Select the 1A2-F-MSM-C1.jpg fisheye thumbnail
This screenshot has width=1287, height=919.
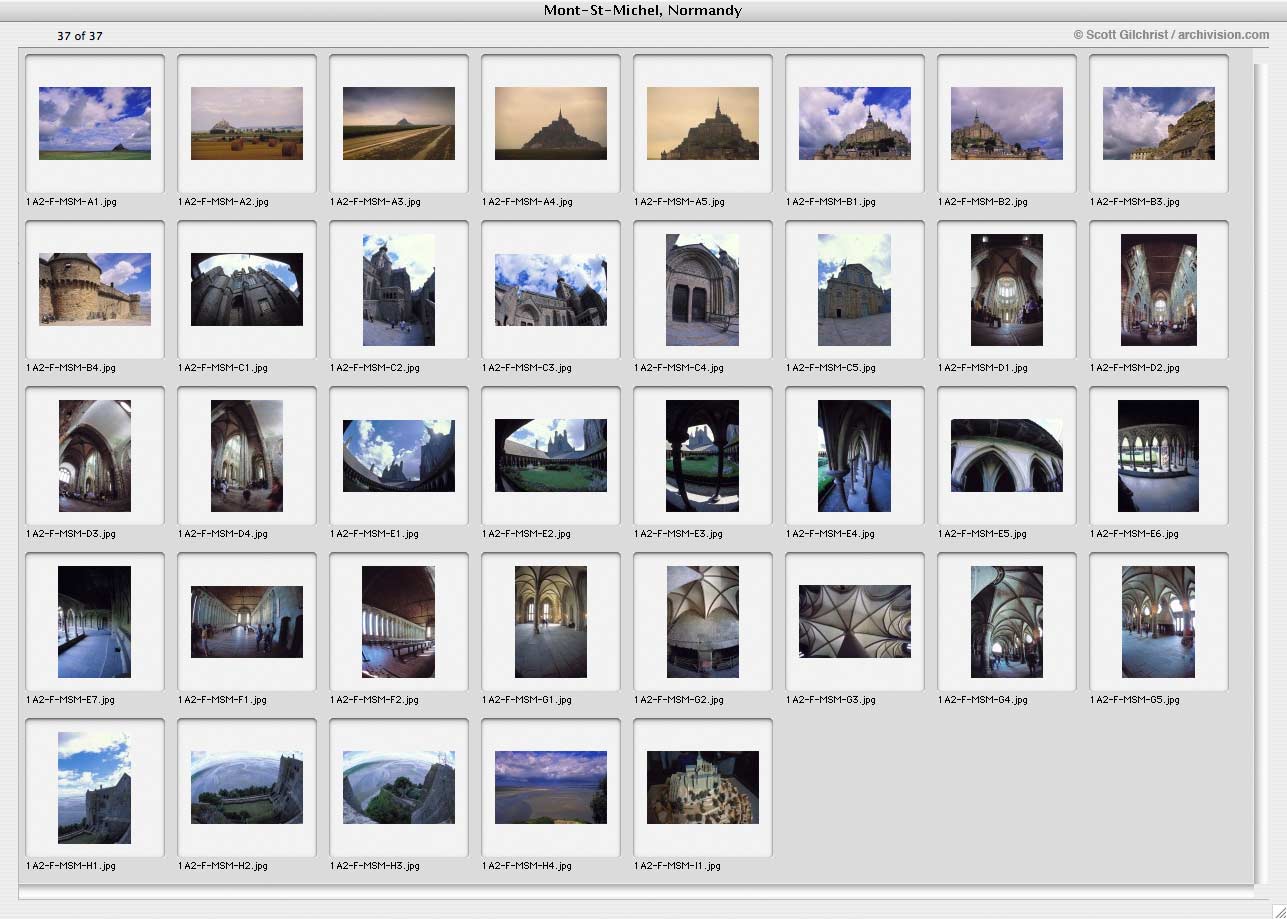tap(247, 289)
